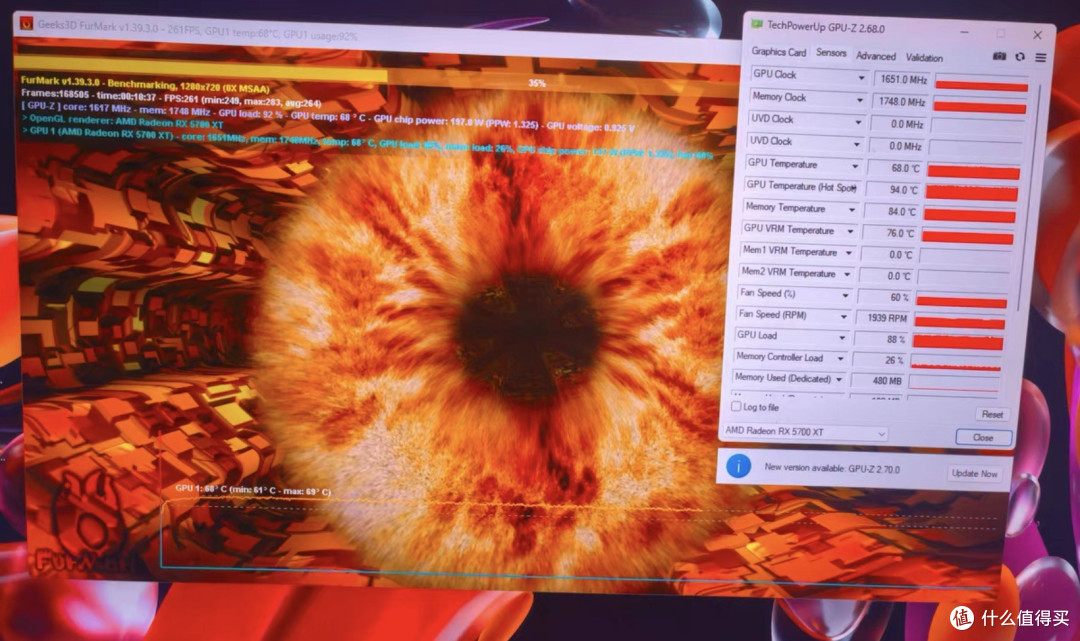Open the Mem1 VRM Temperature dropdown

point(849,253)
